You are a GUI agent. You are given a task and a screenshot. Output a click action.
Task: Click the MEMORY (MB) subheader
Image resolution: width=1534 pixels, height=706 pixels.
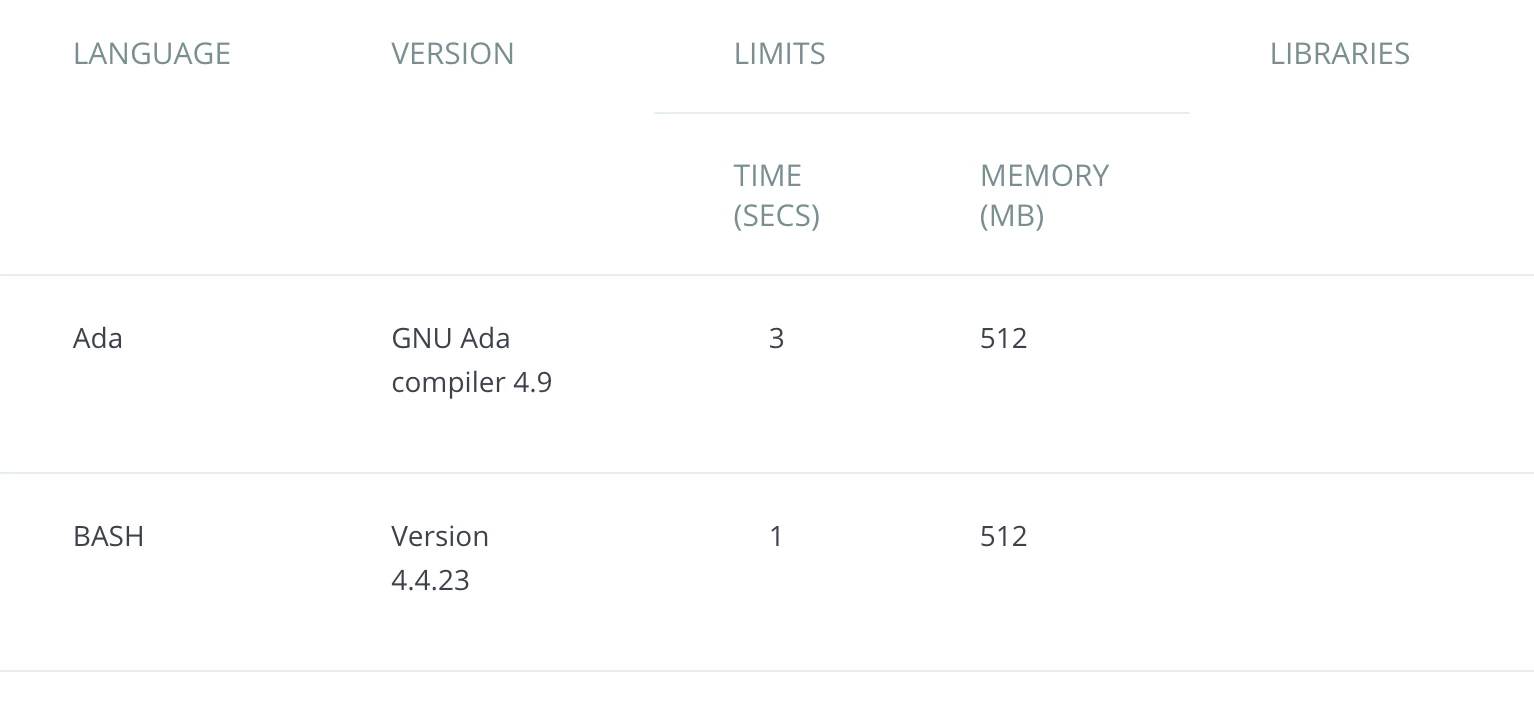1044,195
